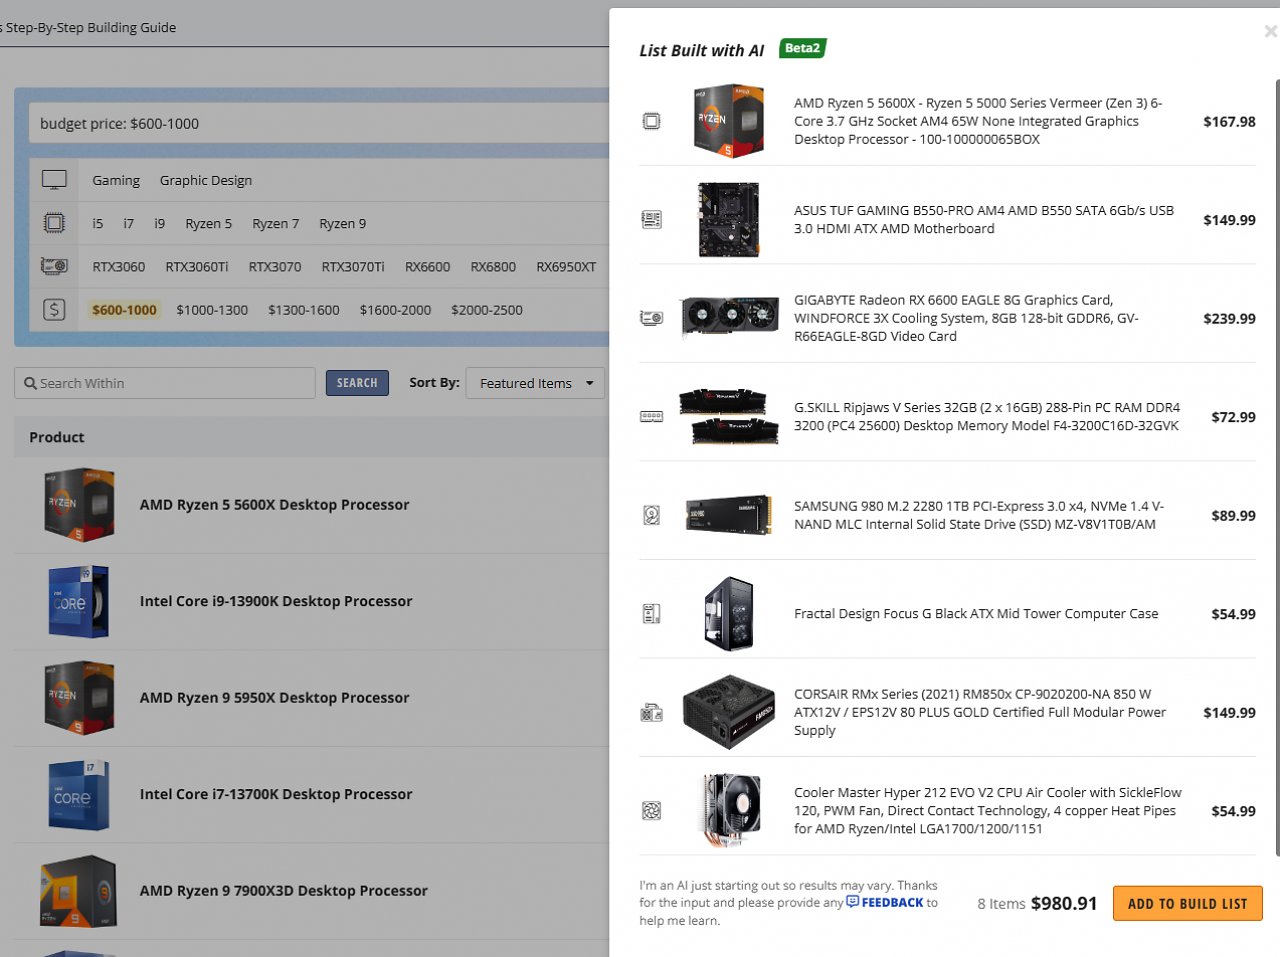Pick the RTX3070Ti graphics filter
Screen dimensions: 1280x957
(352, 267)
